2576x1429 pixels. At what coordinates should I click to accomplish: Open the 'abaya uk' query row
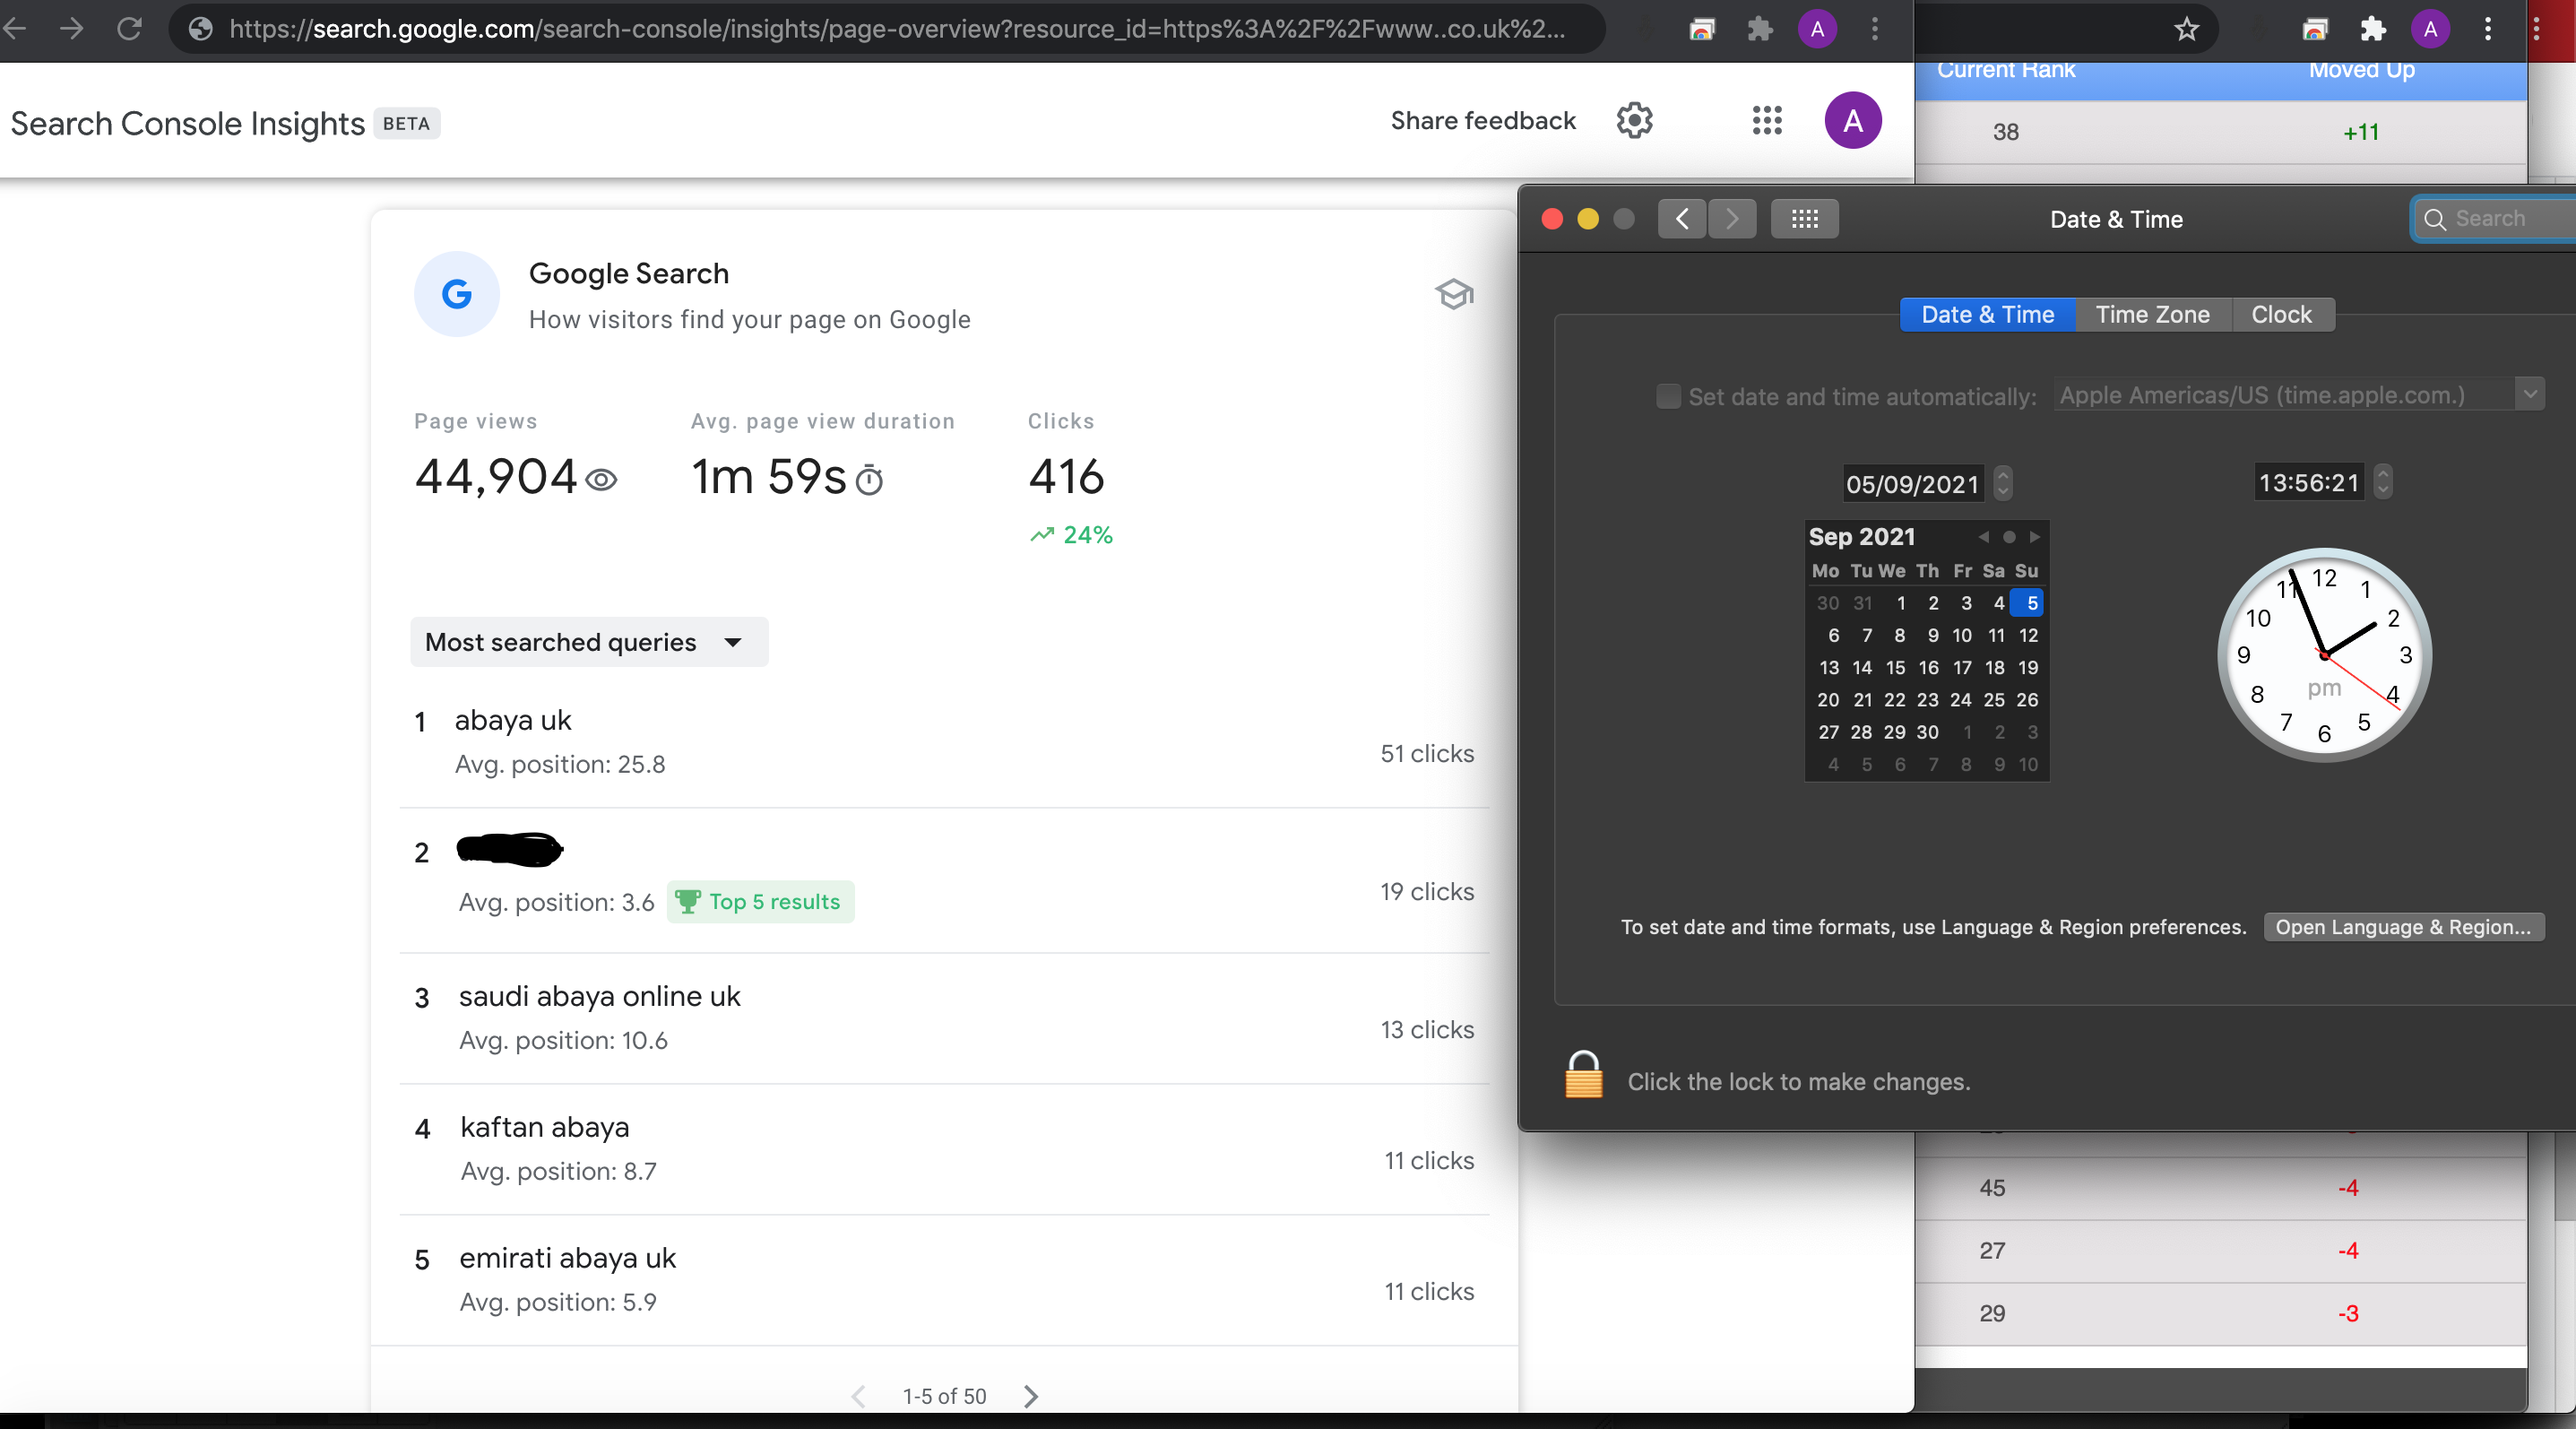pos(944,741)
